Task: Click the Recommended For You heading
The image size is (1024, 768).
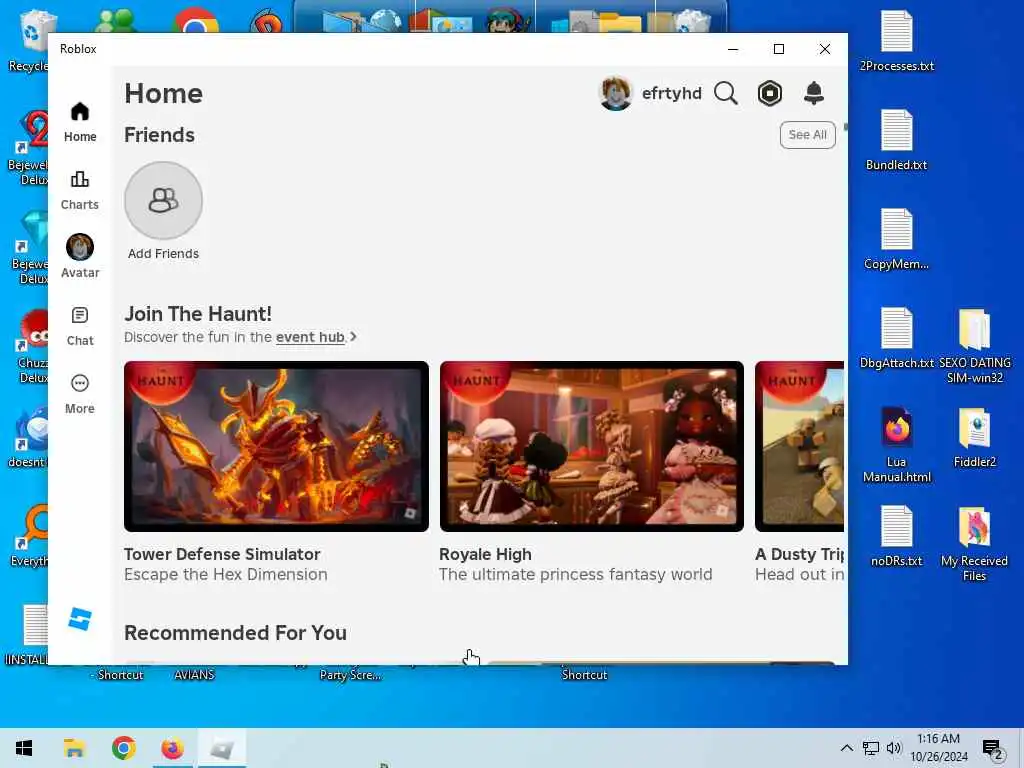Action: click(235, 633)
